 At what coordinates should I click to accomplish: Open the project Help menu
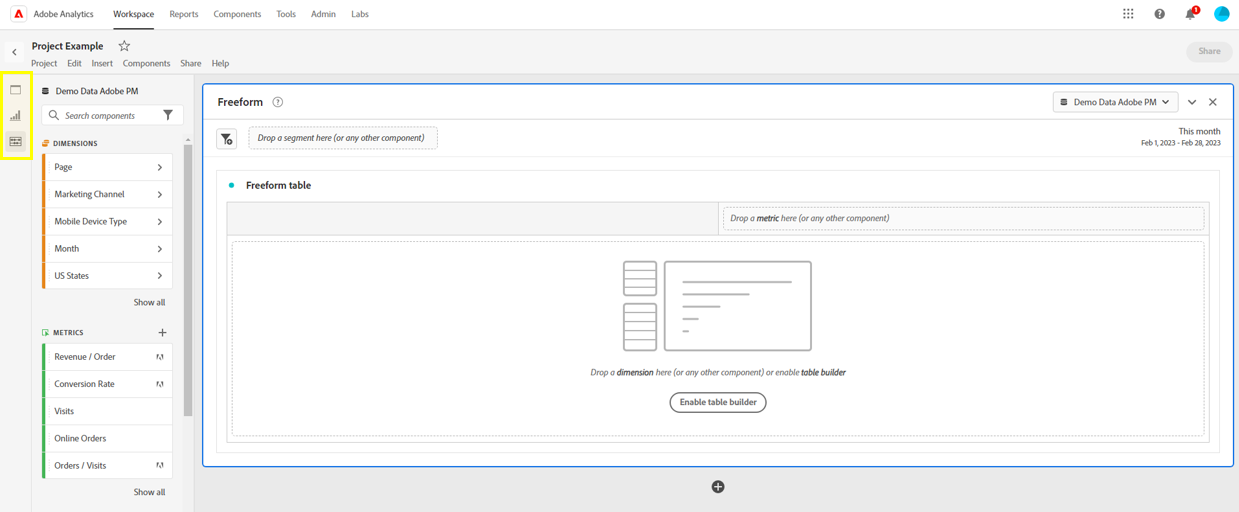pyautogui.click(x=220, y=63)
